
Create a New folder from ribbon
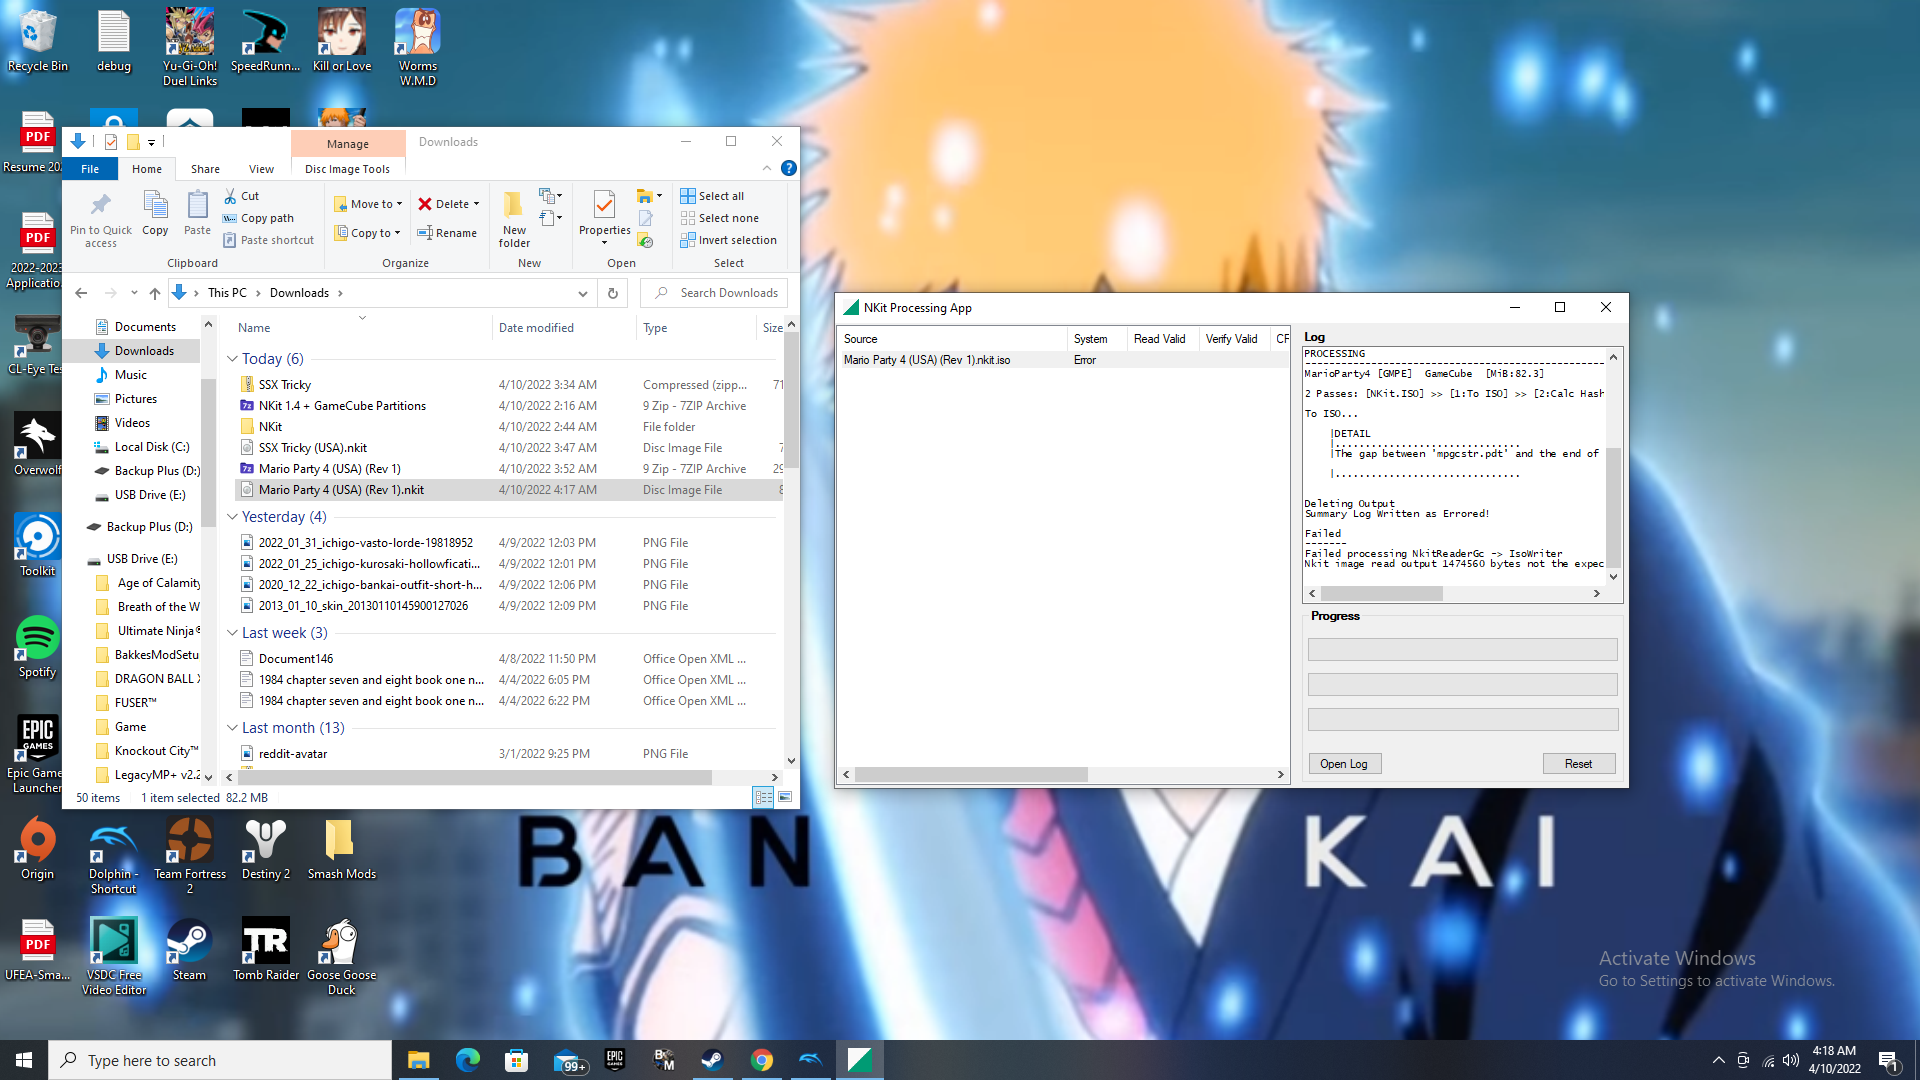click(x=514, y=218)
